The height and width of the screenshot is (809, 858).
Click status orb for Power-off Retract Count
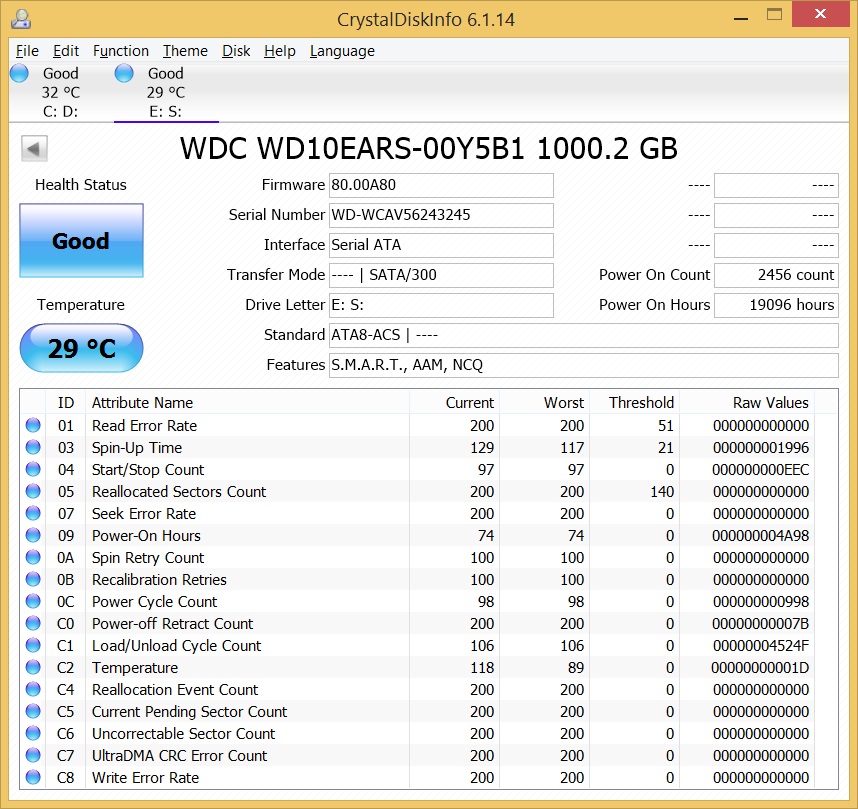coord(33,623)
